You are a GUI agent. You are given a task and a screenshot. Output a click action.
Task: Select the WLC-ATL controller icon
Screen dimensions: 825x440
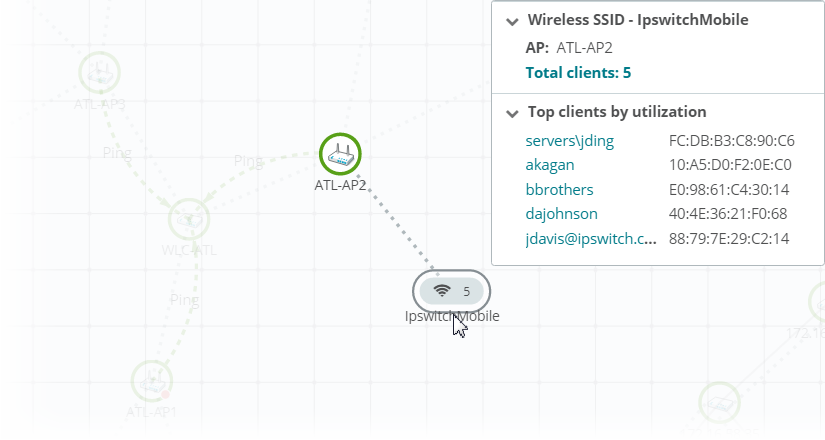click(188, 218)
